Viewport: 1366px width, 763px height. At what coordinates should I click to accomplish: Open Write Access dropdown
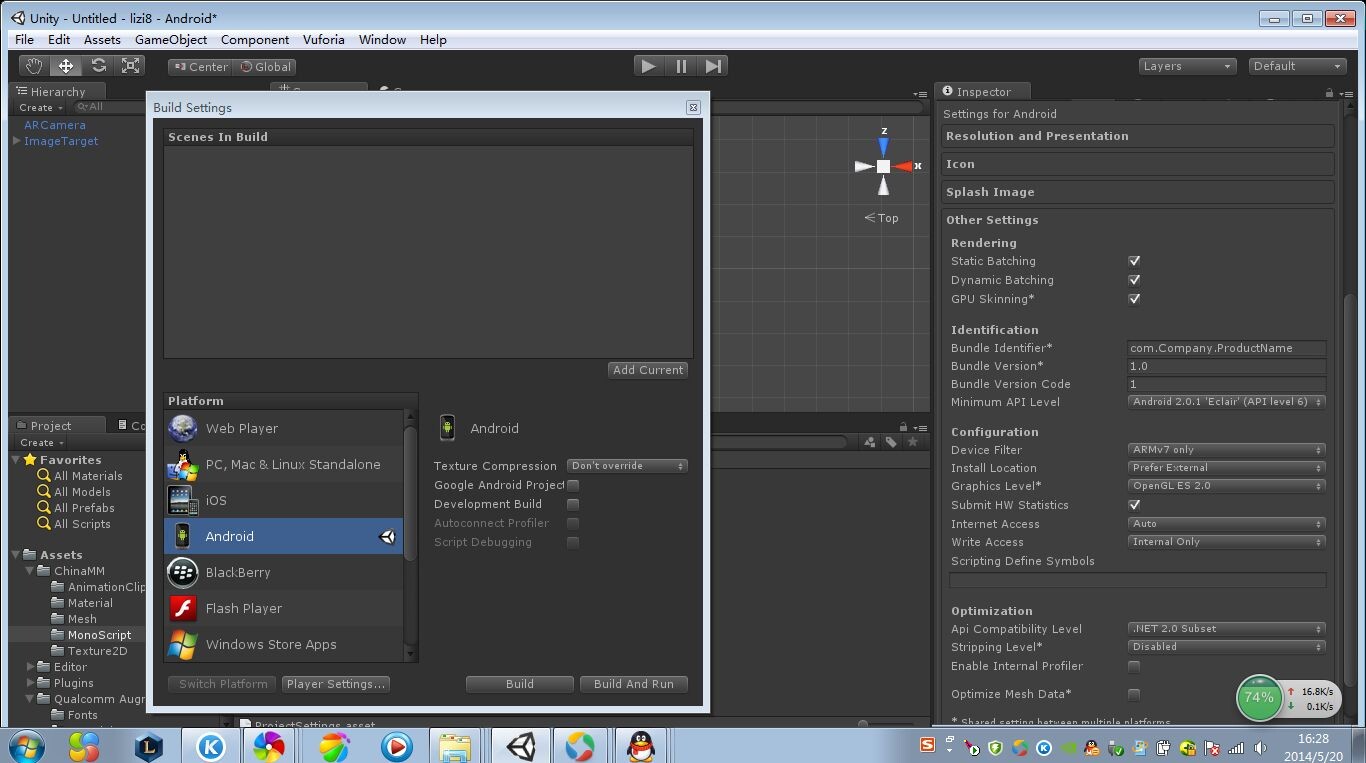point(1227,542)
